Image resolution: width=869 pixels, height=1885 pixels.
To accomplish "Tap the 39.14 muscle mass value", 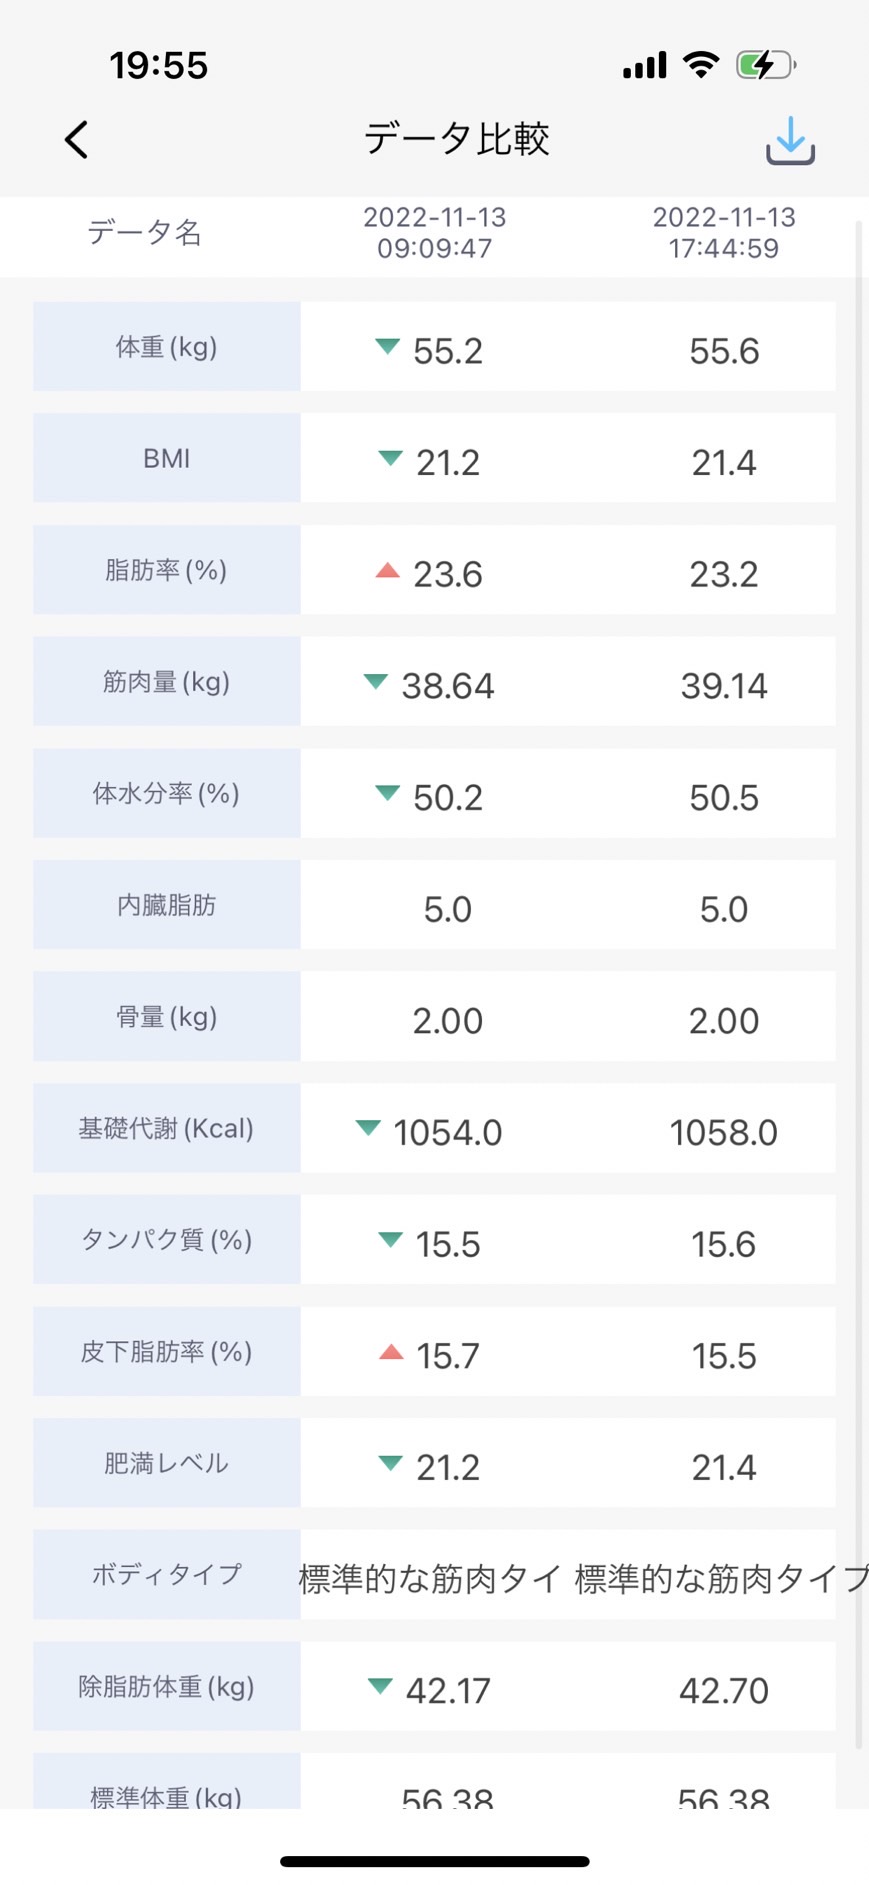I will [724, 686].
